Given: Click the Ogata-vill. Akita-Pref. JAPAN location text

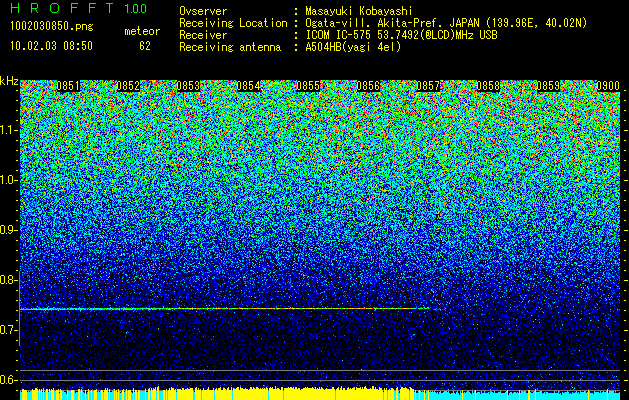Looking at the screenshot, I should point(446,23).
